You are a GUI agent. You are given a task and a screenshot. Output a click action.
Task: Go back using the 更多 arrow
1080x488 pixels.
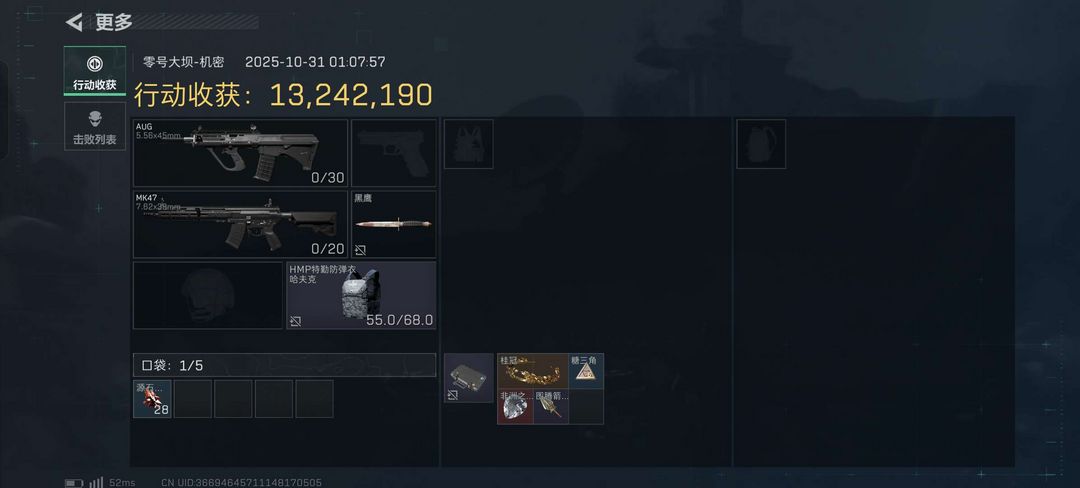[74, 22]
